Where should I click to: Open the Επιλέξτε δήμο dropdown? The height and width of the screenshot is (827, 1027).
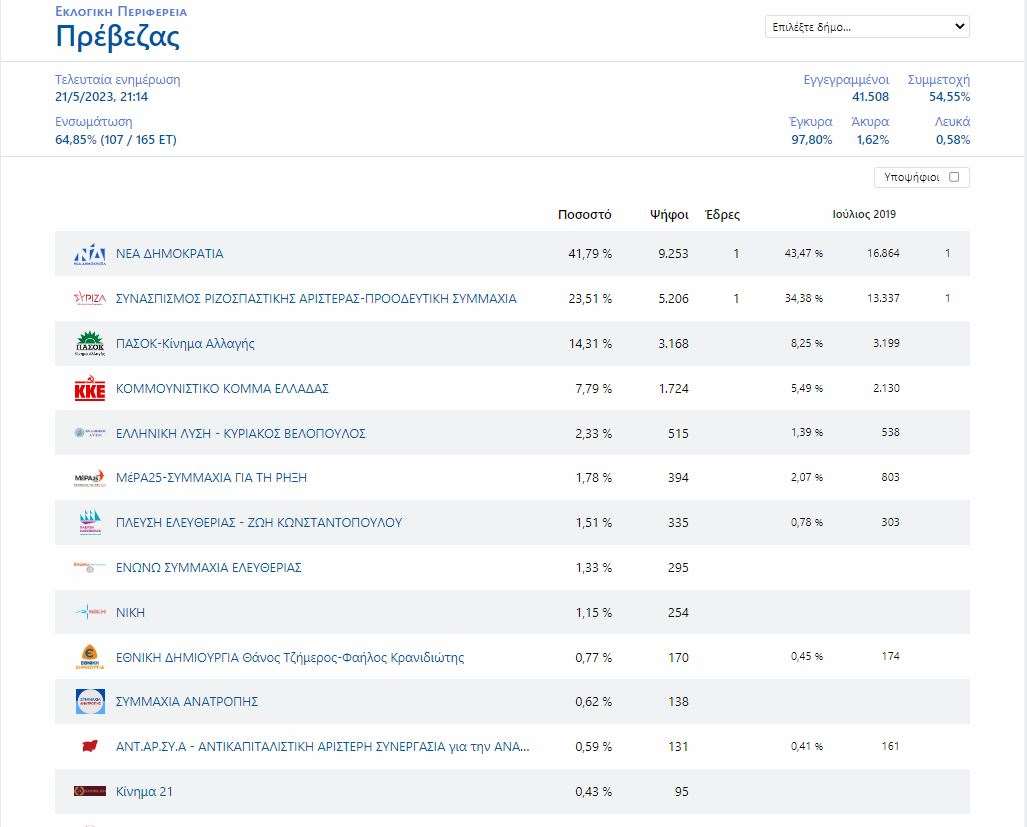click(867, 27)
